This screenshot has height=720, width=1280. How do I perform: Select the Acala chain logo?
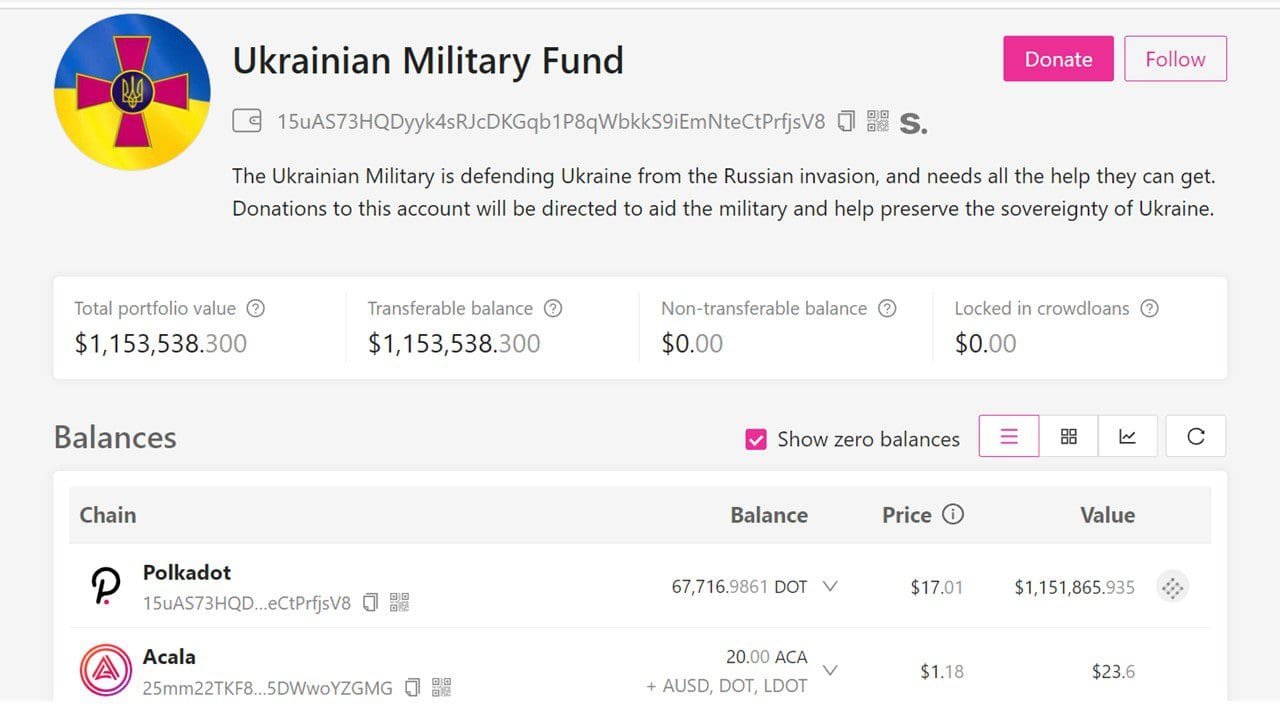click(x=105, y=671)
